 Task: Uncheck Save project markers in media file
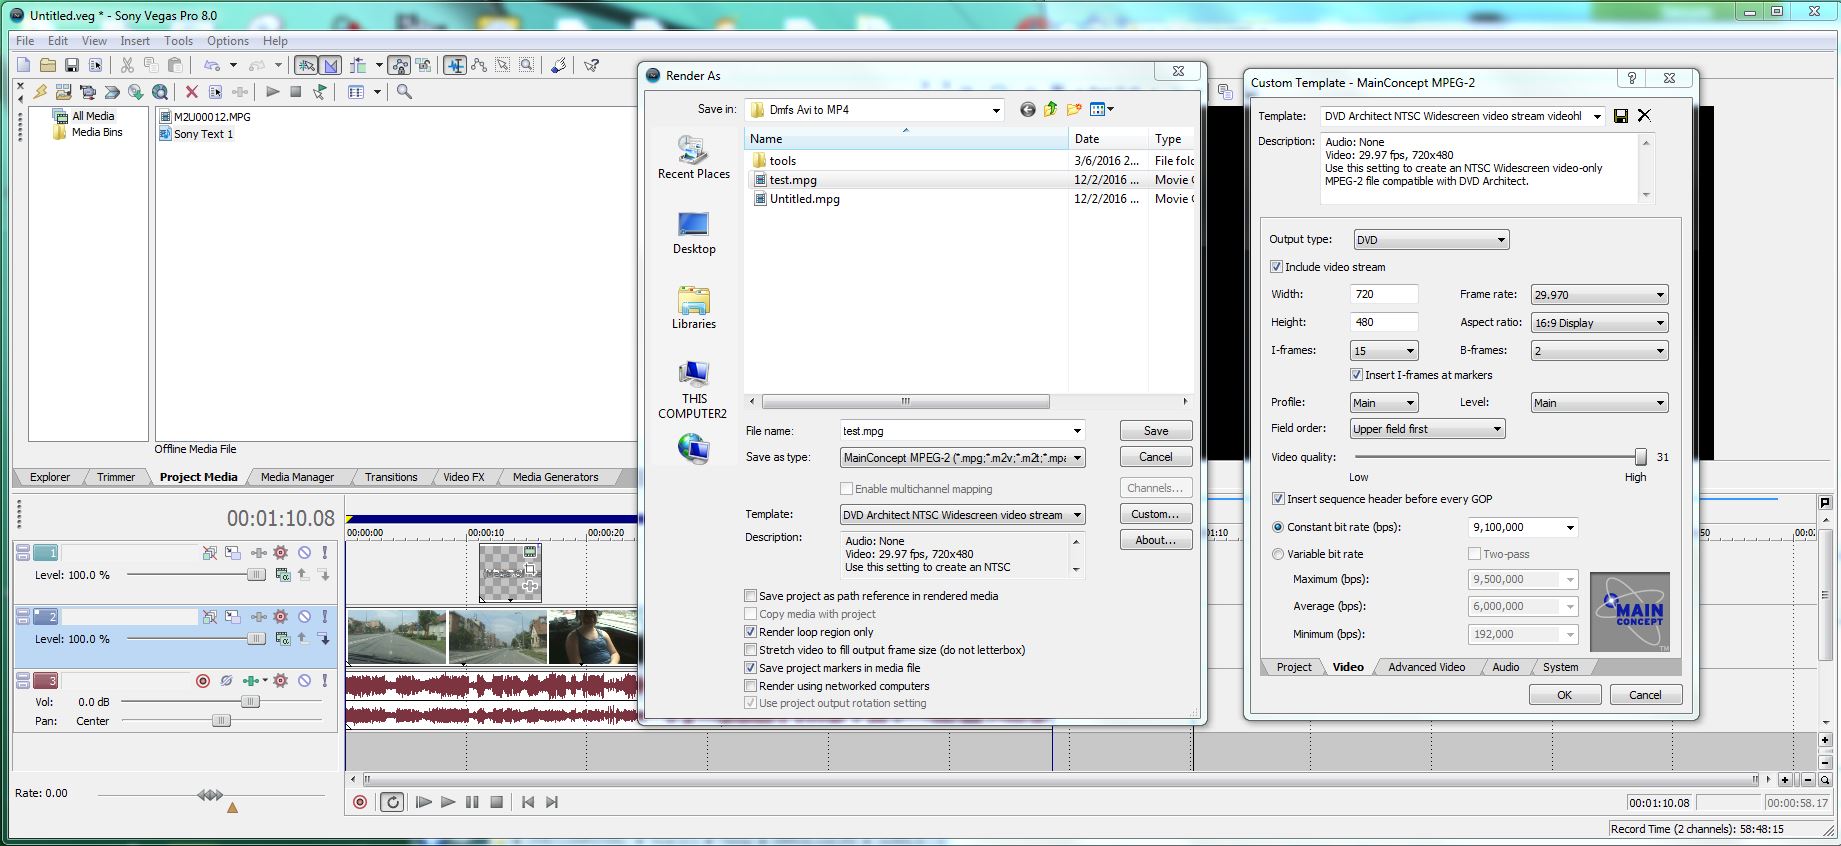tap(751, 668)
